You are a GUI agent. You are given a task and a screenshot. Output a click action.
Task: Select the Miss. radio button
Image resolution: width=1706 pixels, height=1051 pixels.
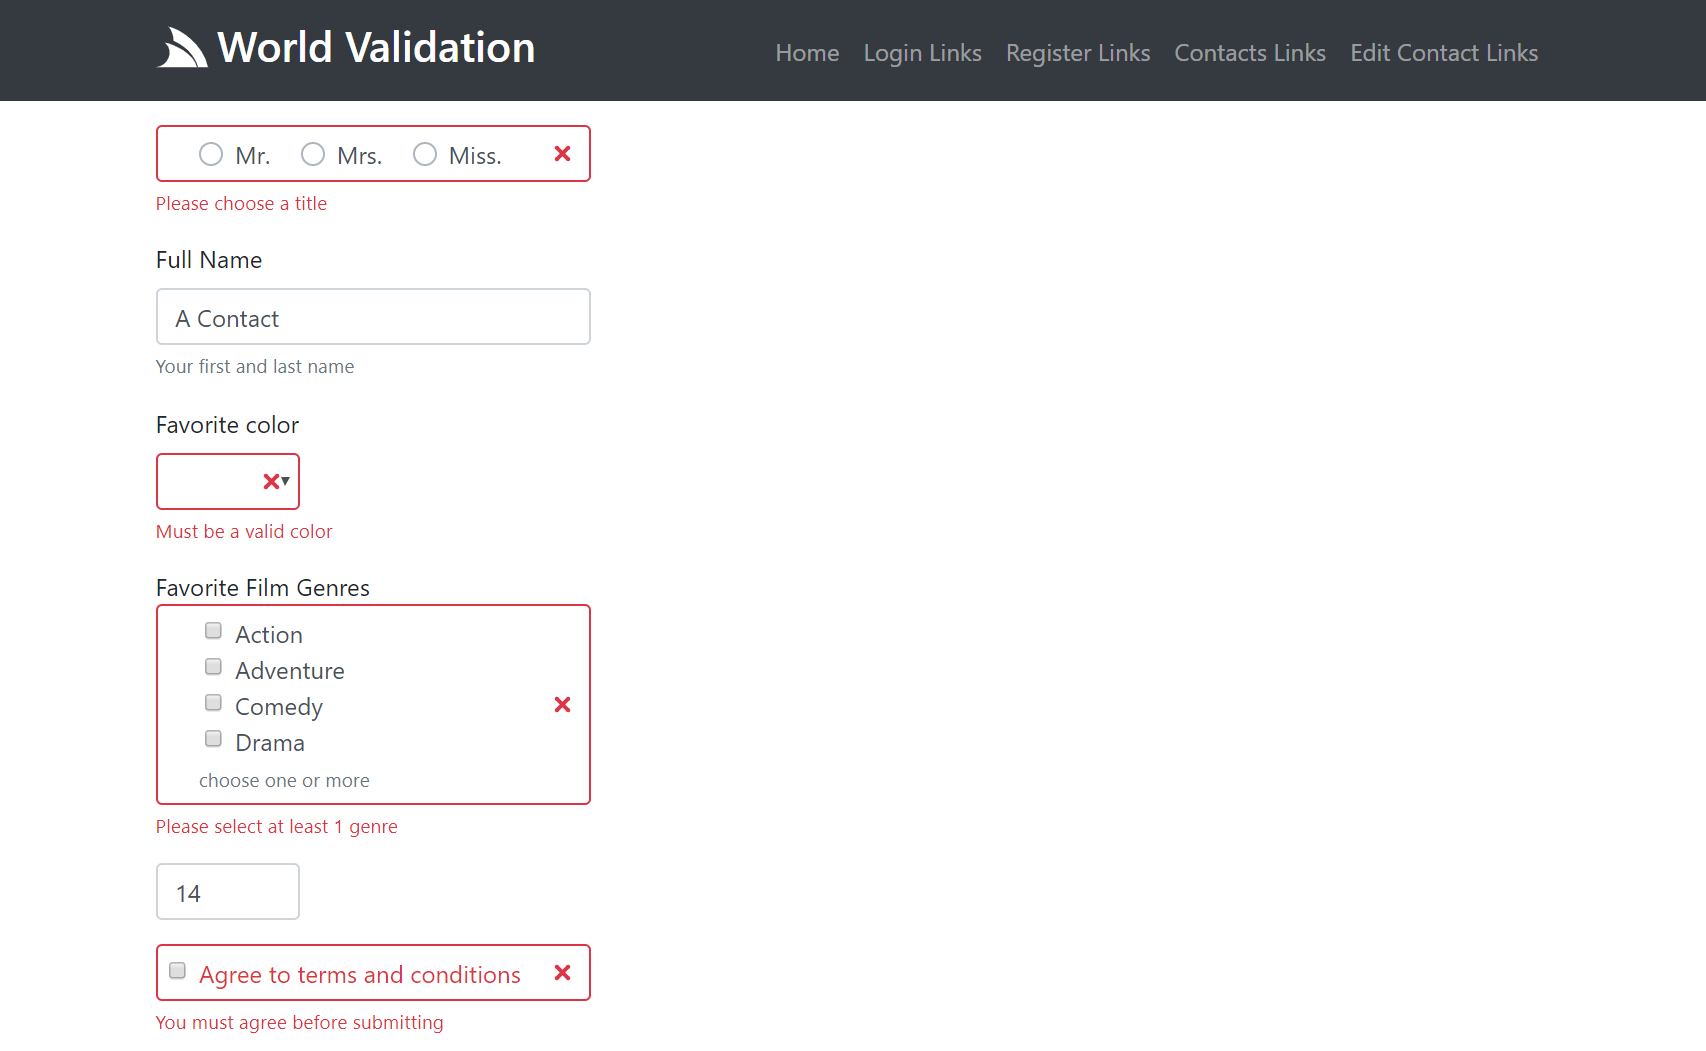point(425,154)
